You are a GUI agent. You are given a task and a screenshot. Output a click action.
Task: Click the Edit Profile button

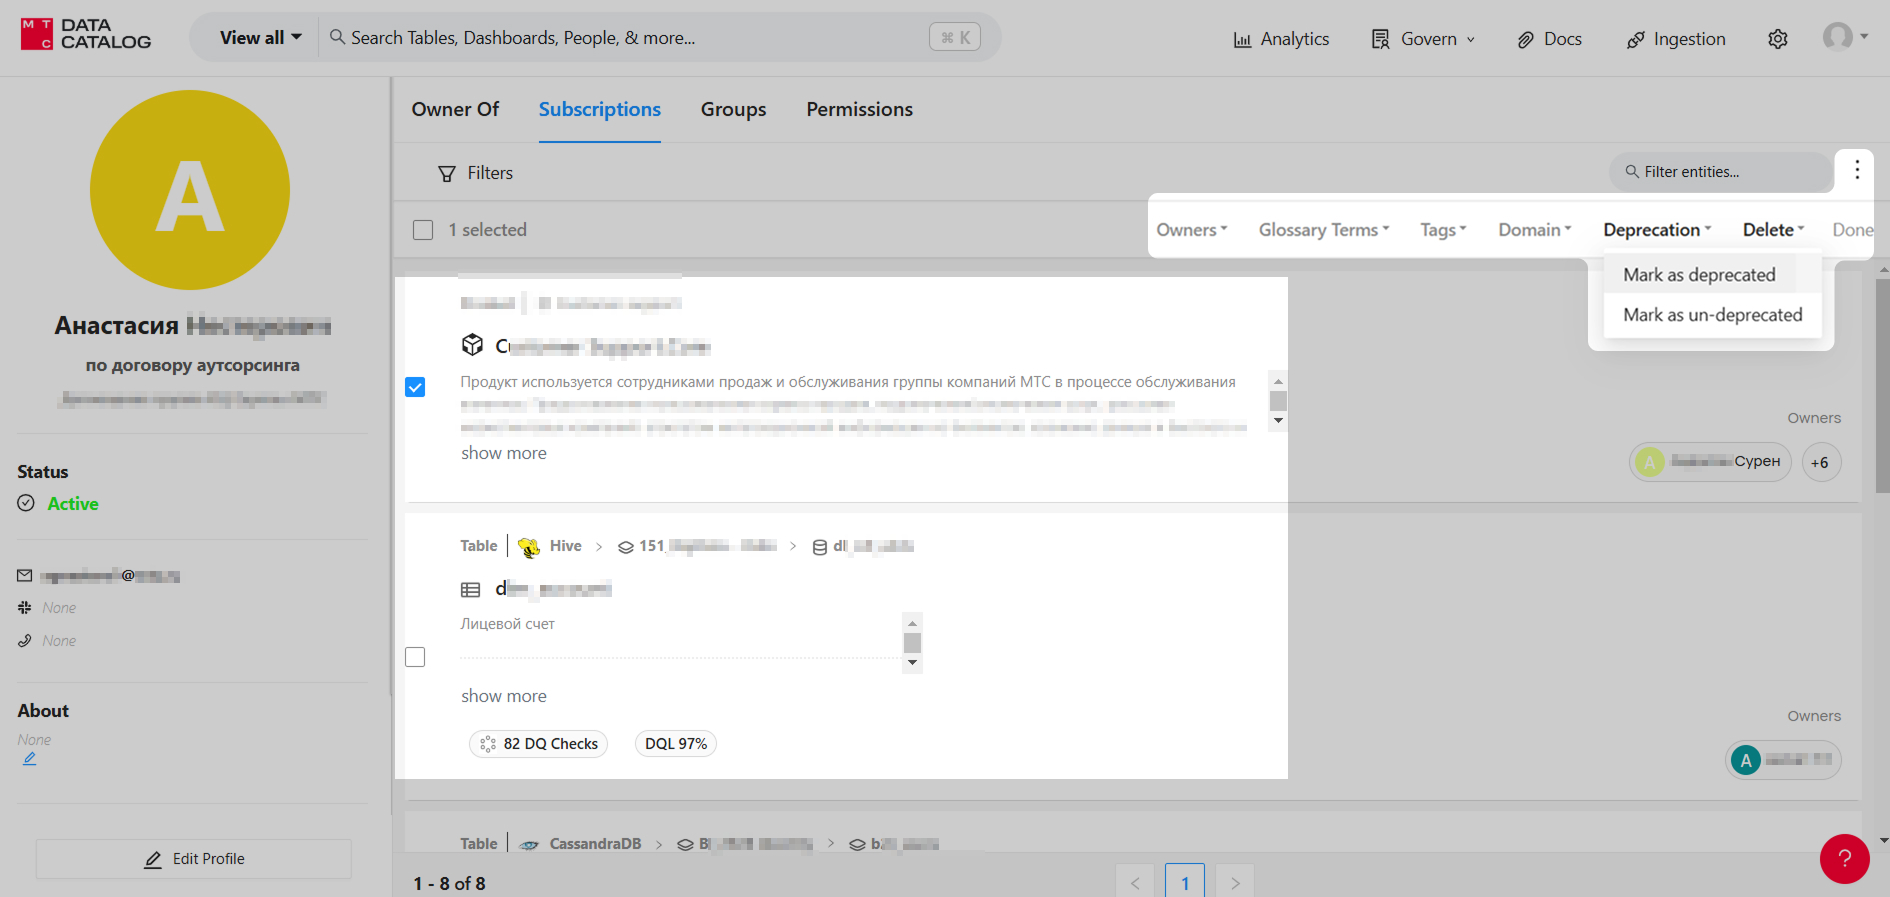(x=194, y=859)
